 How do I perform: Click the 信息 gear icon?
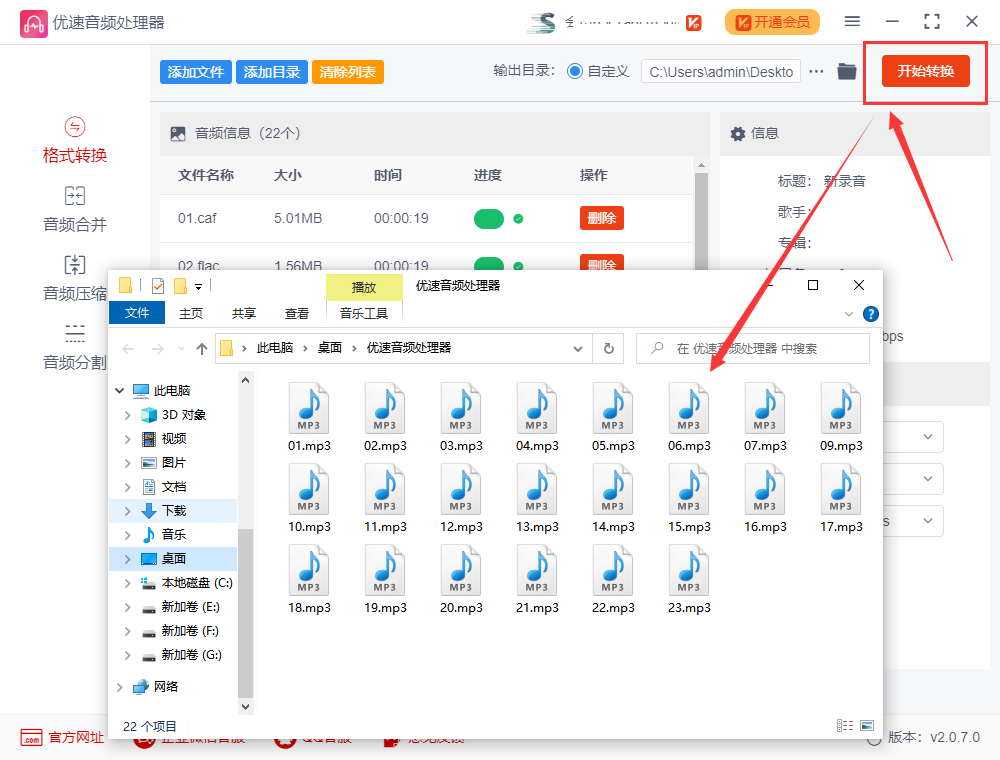click(x=737, y=133)
